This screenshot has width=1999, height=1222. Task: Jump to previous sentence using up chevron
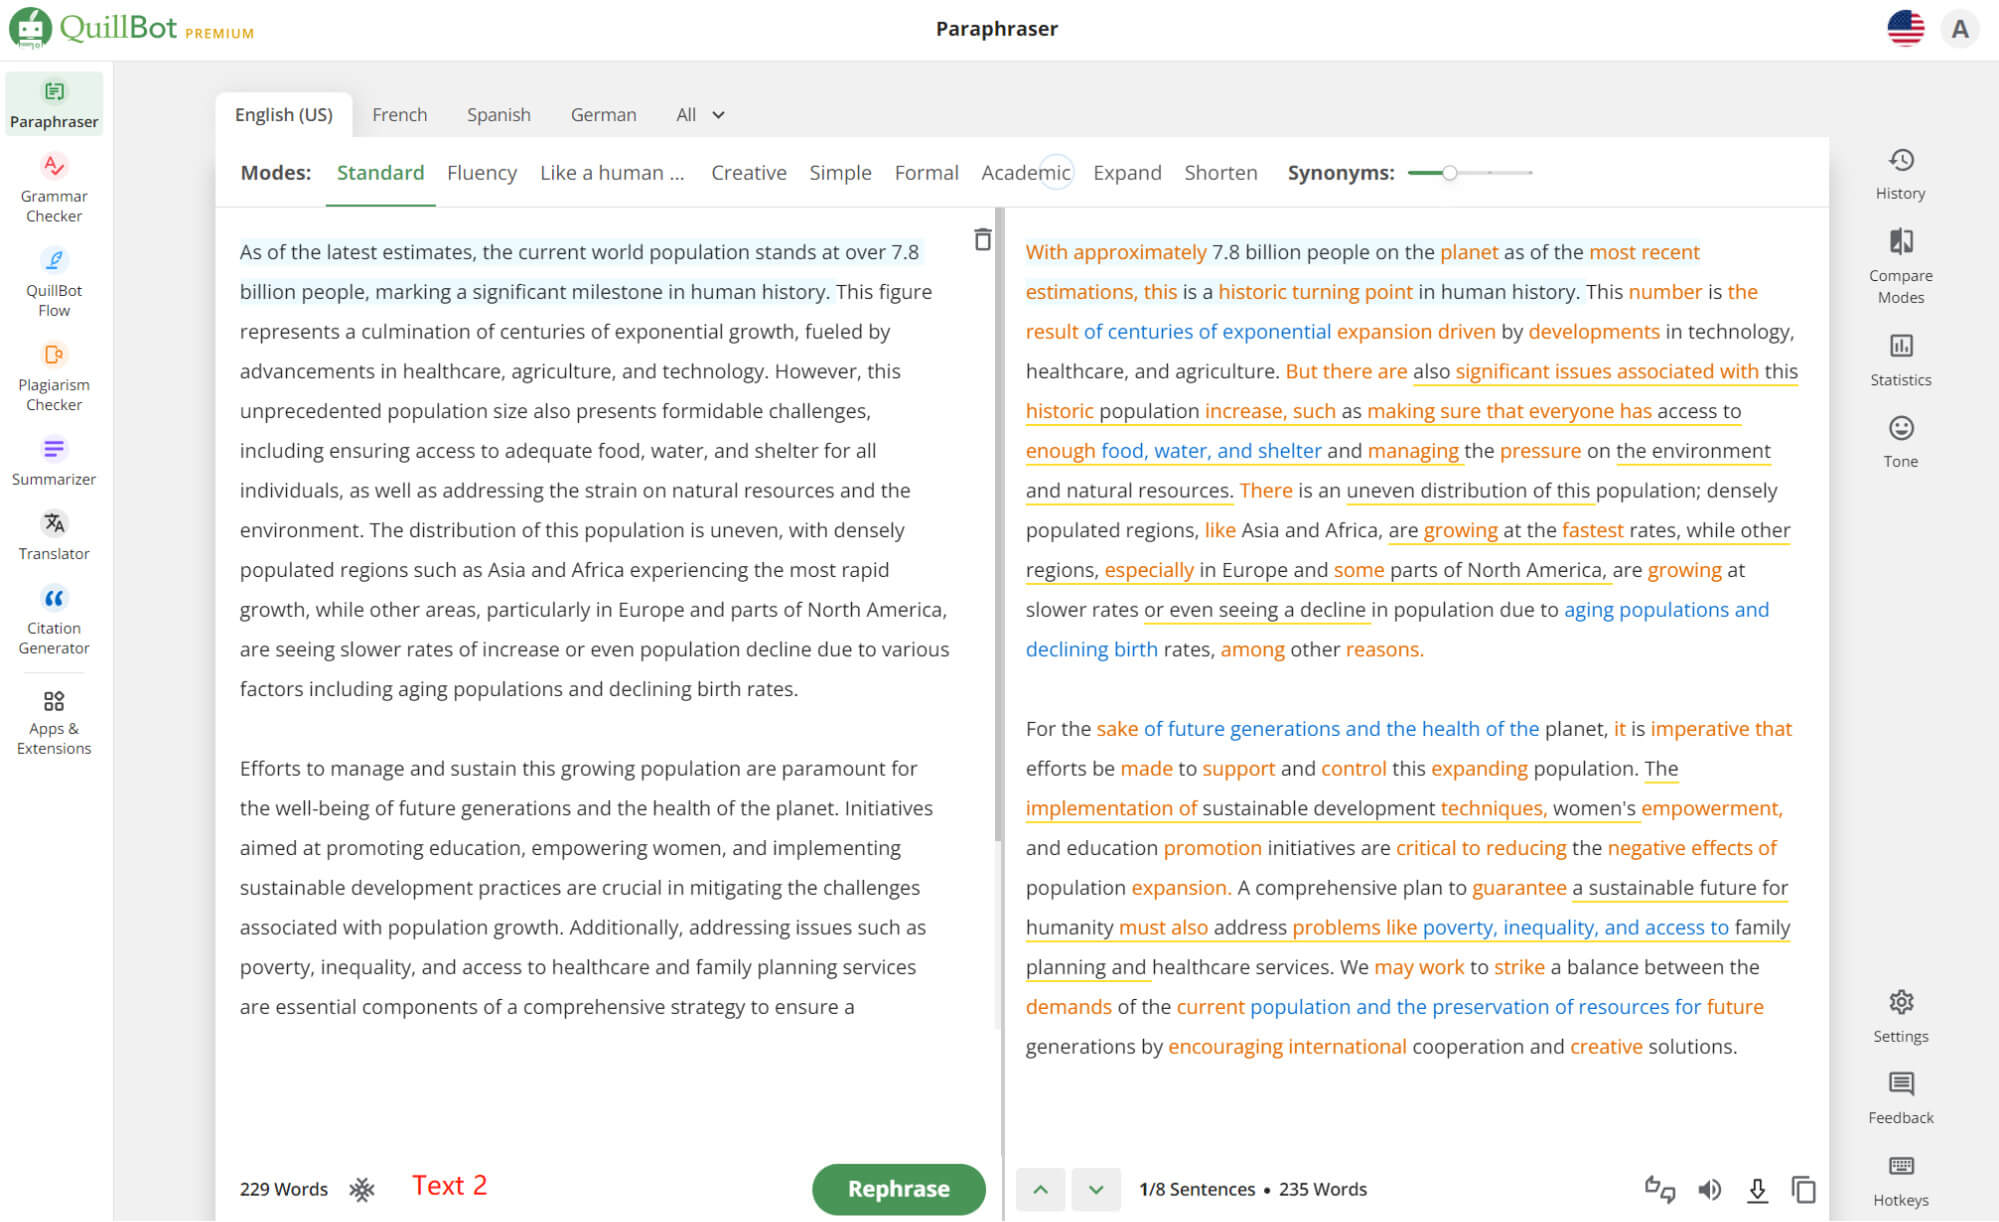point(1040,1189)
